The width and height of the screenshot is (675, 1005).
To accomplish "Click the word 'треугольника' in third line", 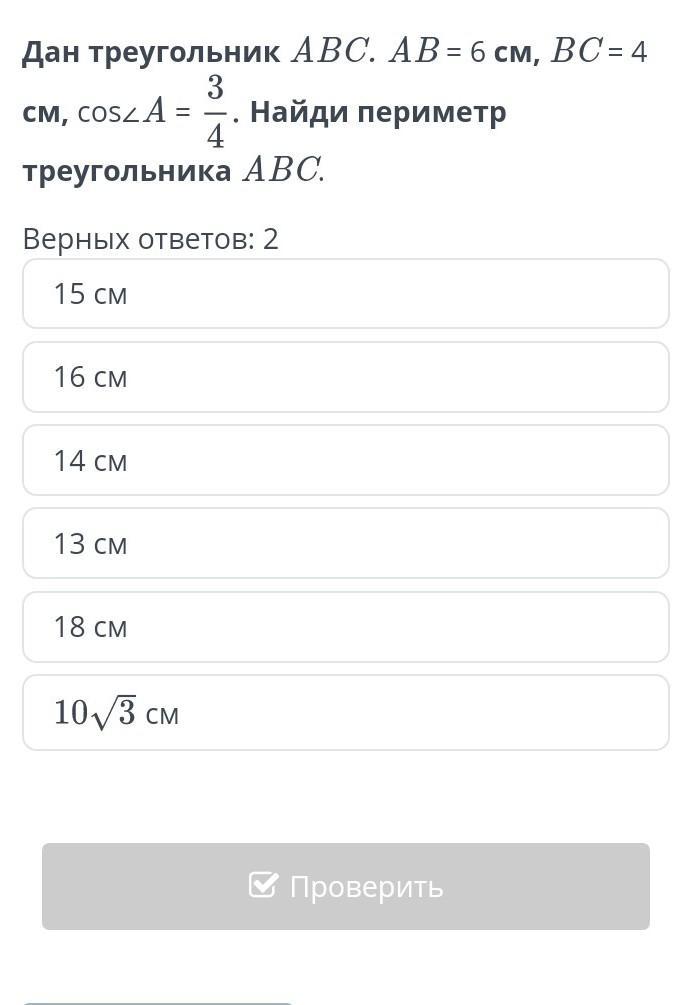I will [x=126, y=171].
